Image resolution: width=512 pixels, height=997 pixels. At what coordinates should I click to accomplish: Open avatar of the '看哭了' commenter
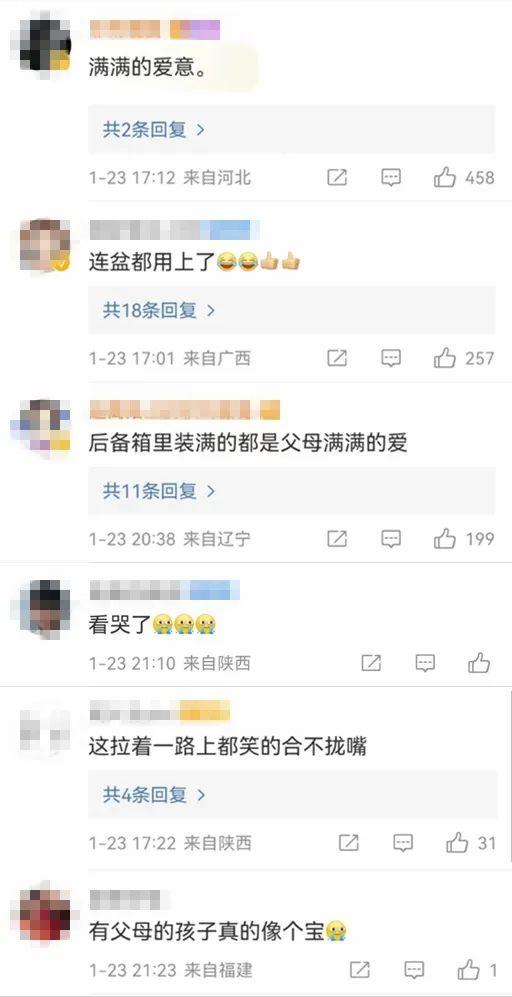[45, 609]
